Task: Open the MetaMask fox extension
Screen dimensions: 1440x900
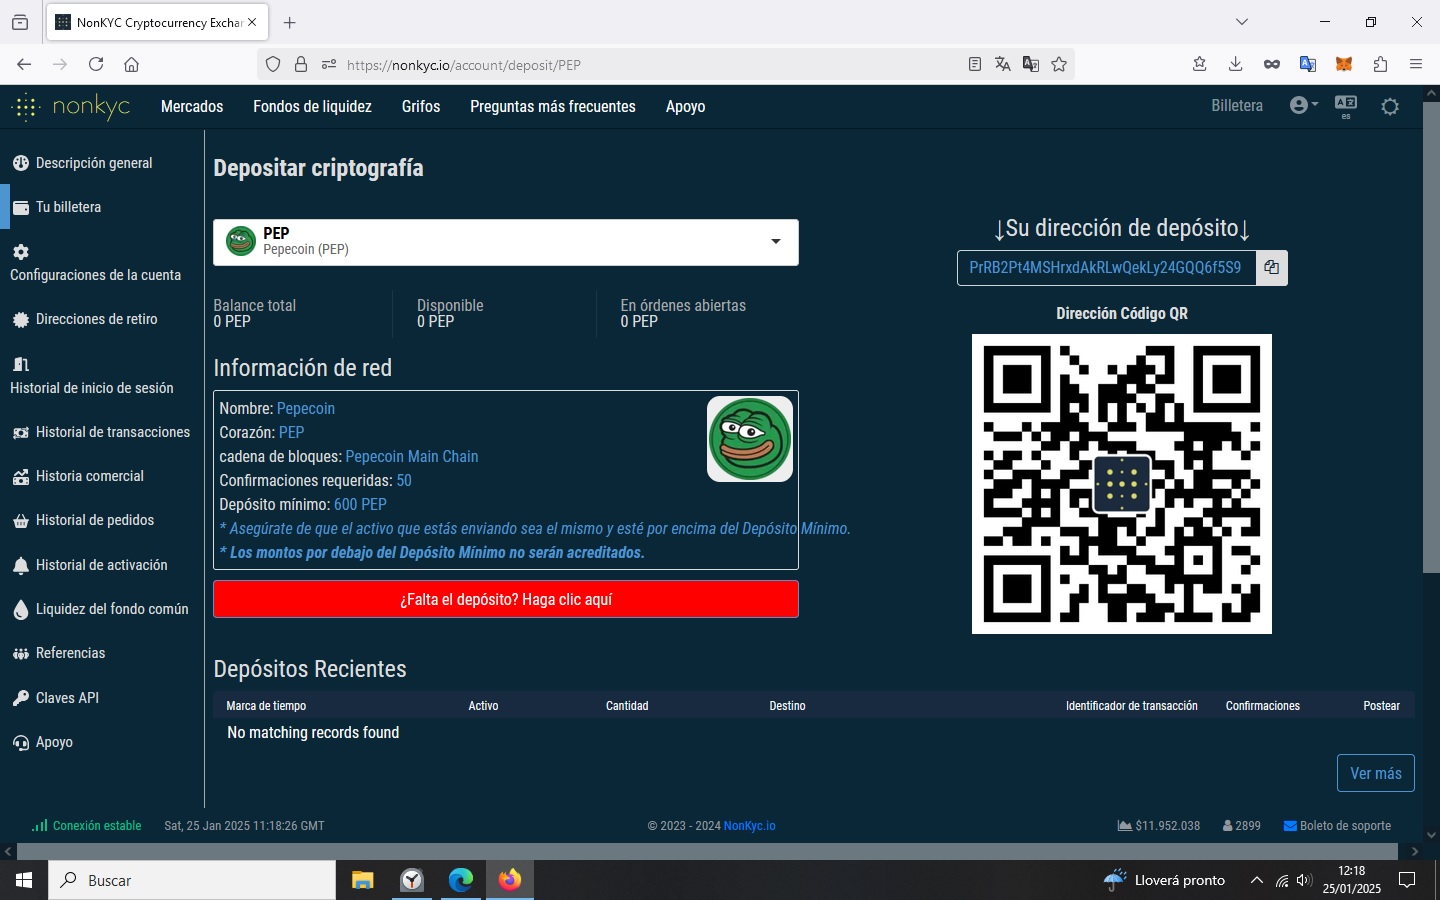Action: pos(1344,64)
